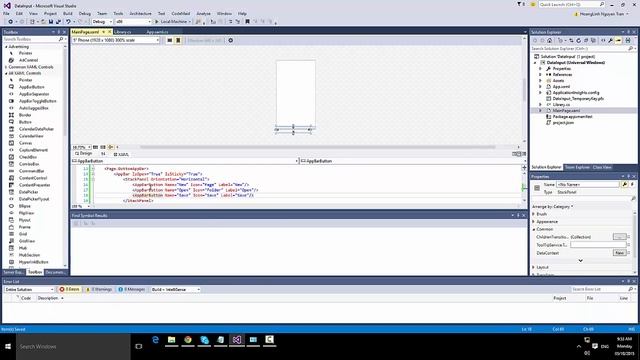Toggle the 0 Warnings filter
The height and width of the screenshot is (360, 640).
tap(98, 289)
